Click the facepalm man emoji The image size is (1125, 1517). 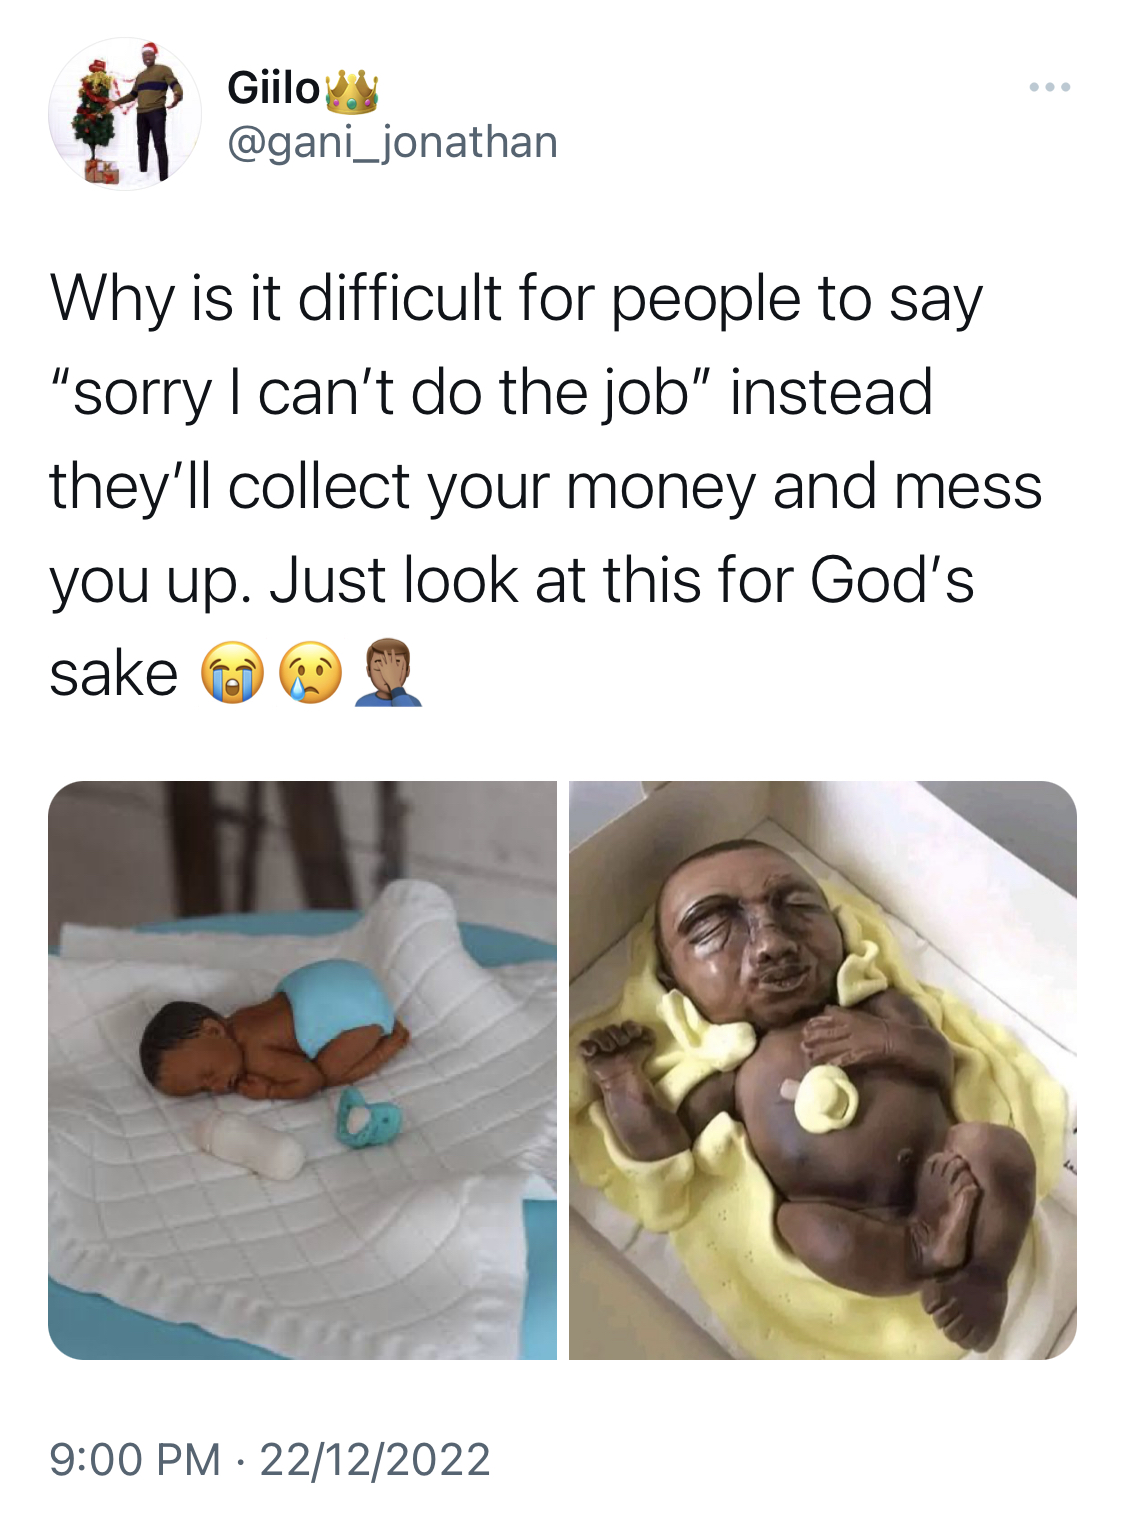[389, 673]
